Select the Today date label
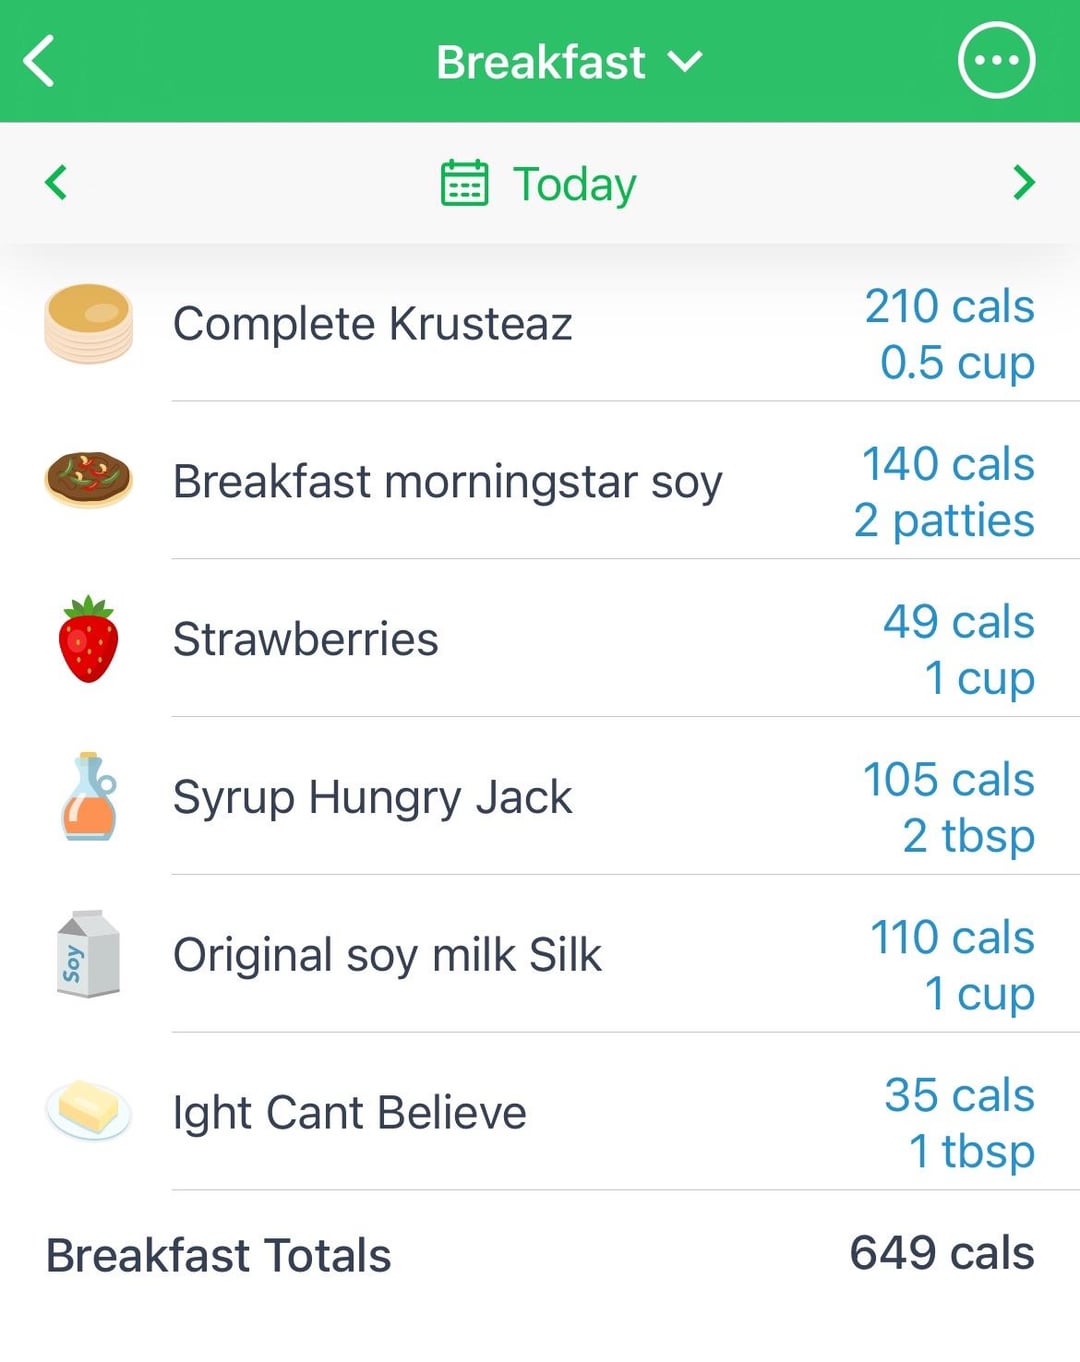Viewport: 1080px width, 1362px height. (x=574, y=184)
